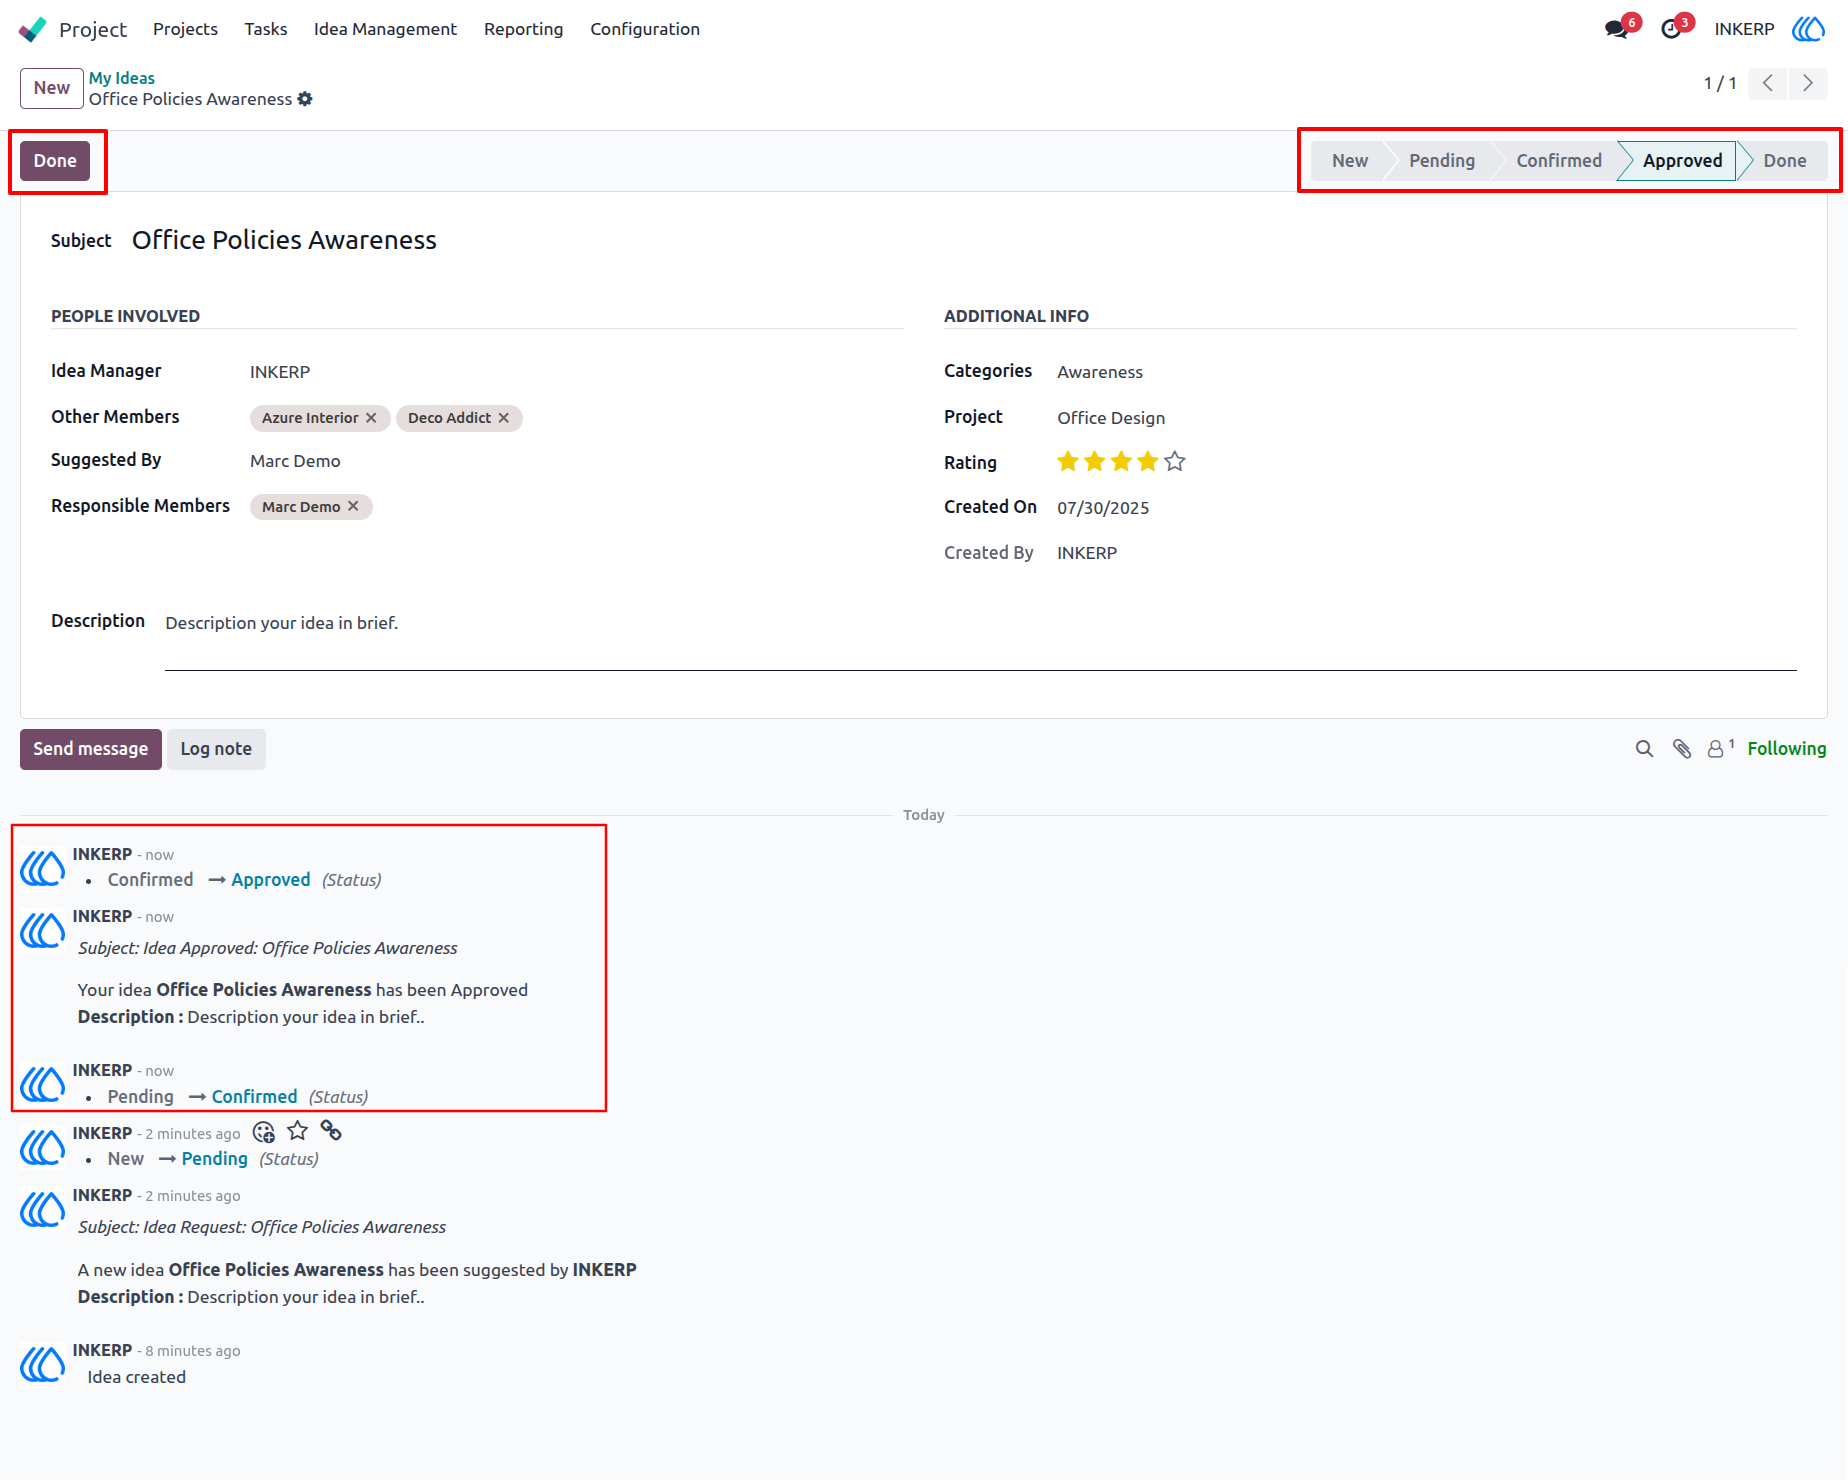Click the Send message button
This screenshot has height=1481, width=1848.
coord(91,749)
